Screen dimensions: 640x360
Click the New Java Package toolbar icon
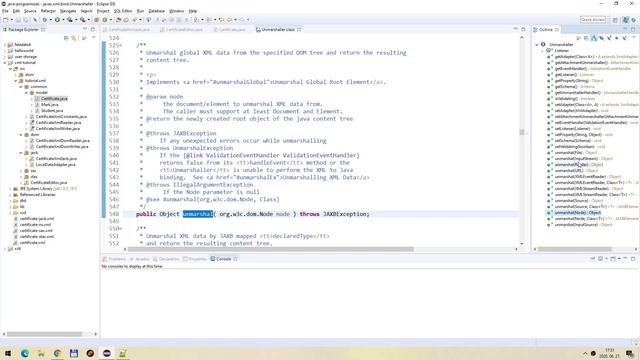pyautogui.click(x=97, y=20)
